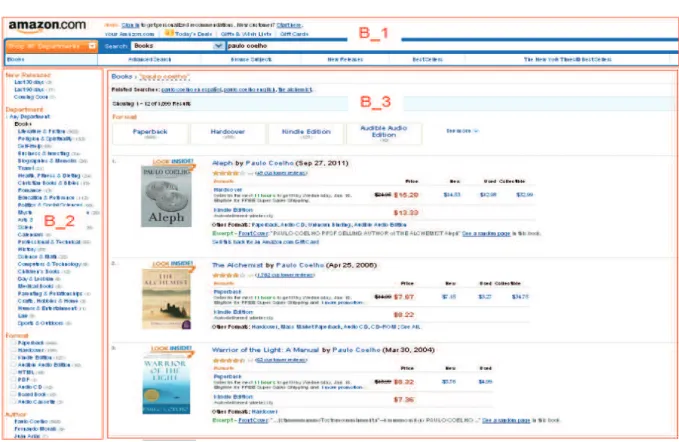Open the Shop All Departments dropdown
Viewport: 679px width, 442px height.
click(52, 46)
